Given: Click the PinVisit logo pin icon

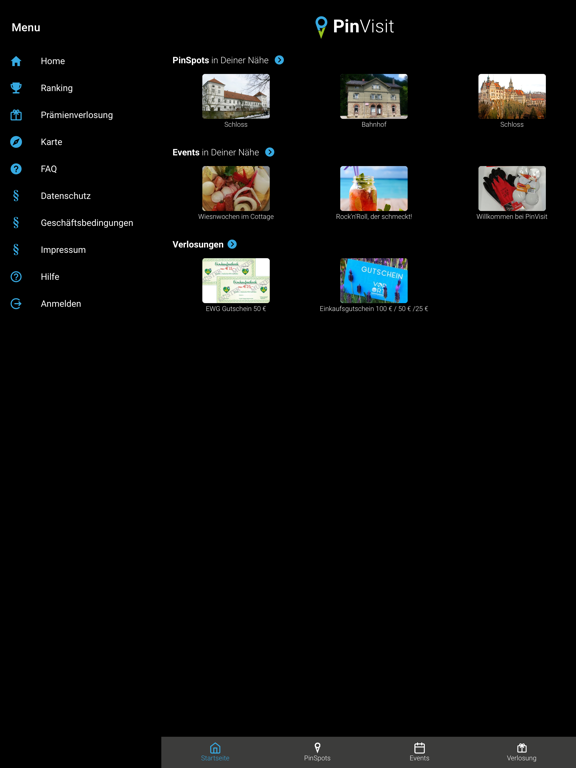Looking at the screenshot, I should coord(321,27).
